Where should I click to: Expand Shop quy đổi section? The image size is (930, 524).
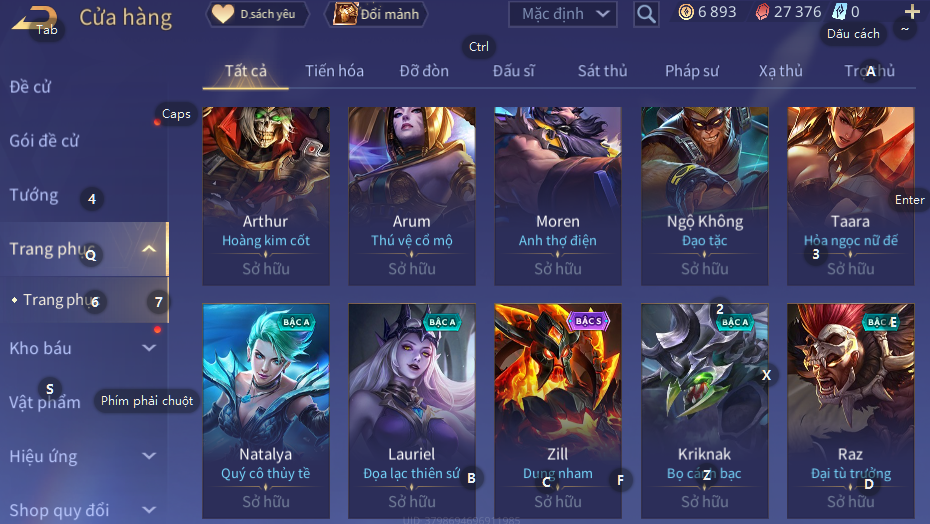(149, 510)
